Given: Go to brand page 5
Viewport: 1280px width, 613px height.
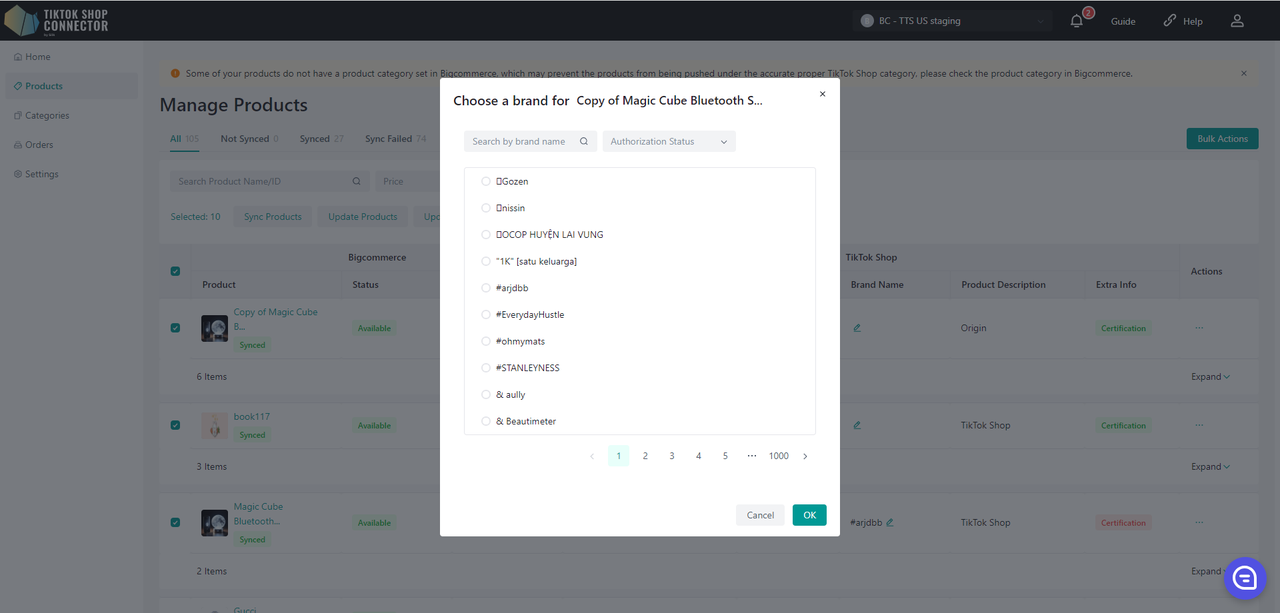Looking at the screenshot, I should click(725, 456).
